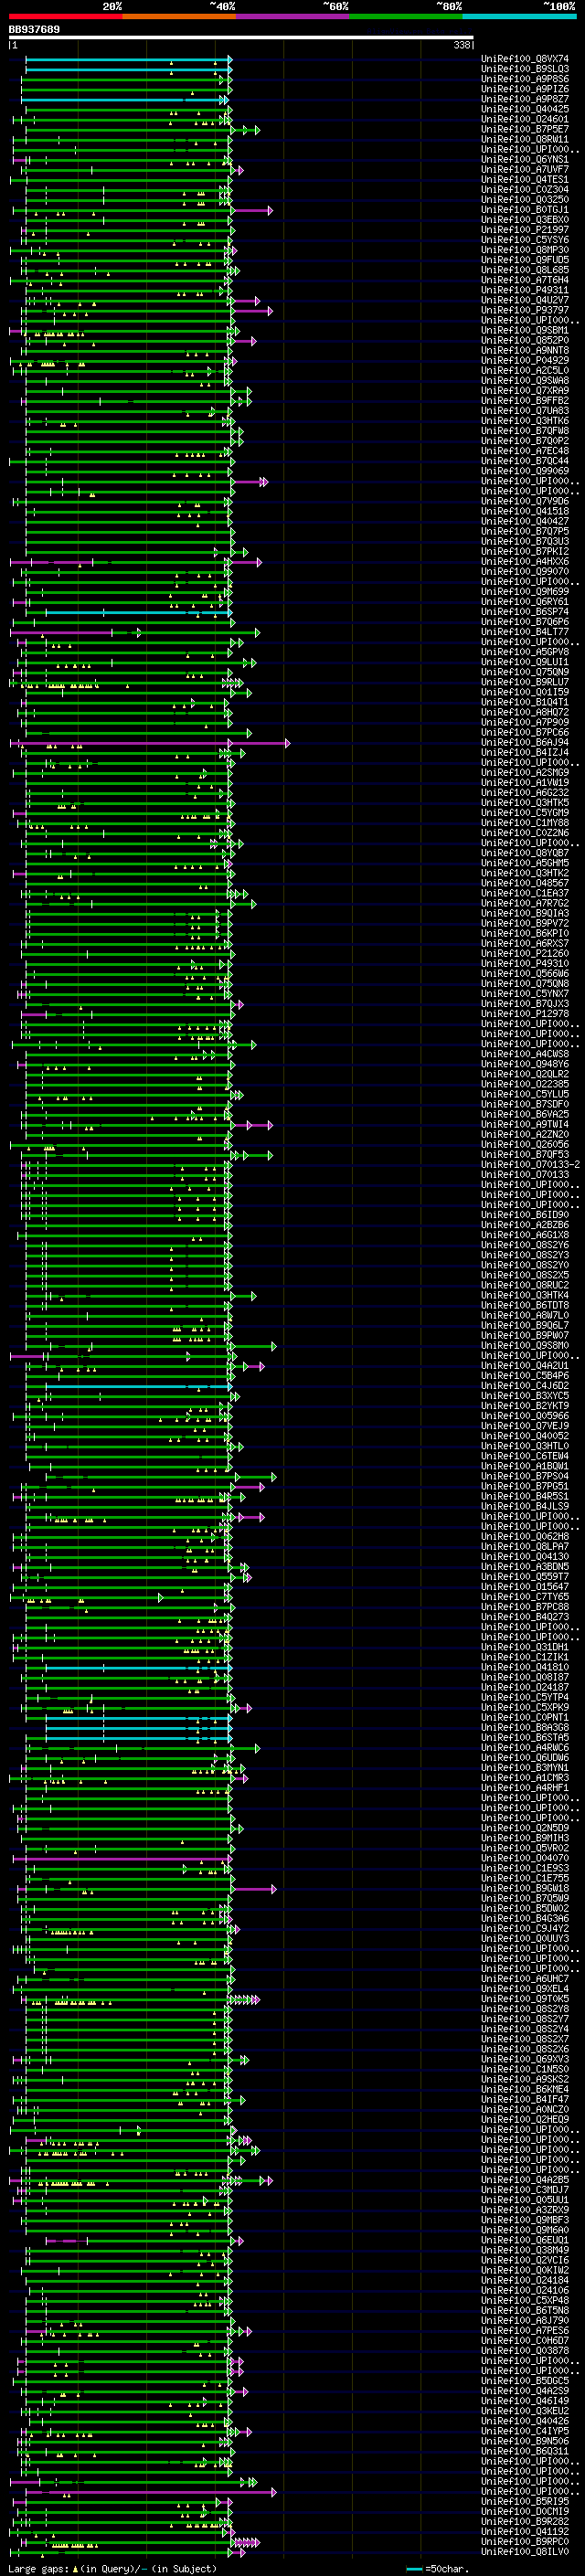Click hit label UniRef100_Q03250
585x2576 pixels.
(525, 200)
